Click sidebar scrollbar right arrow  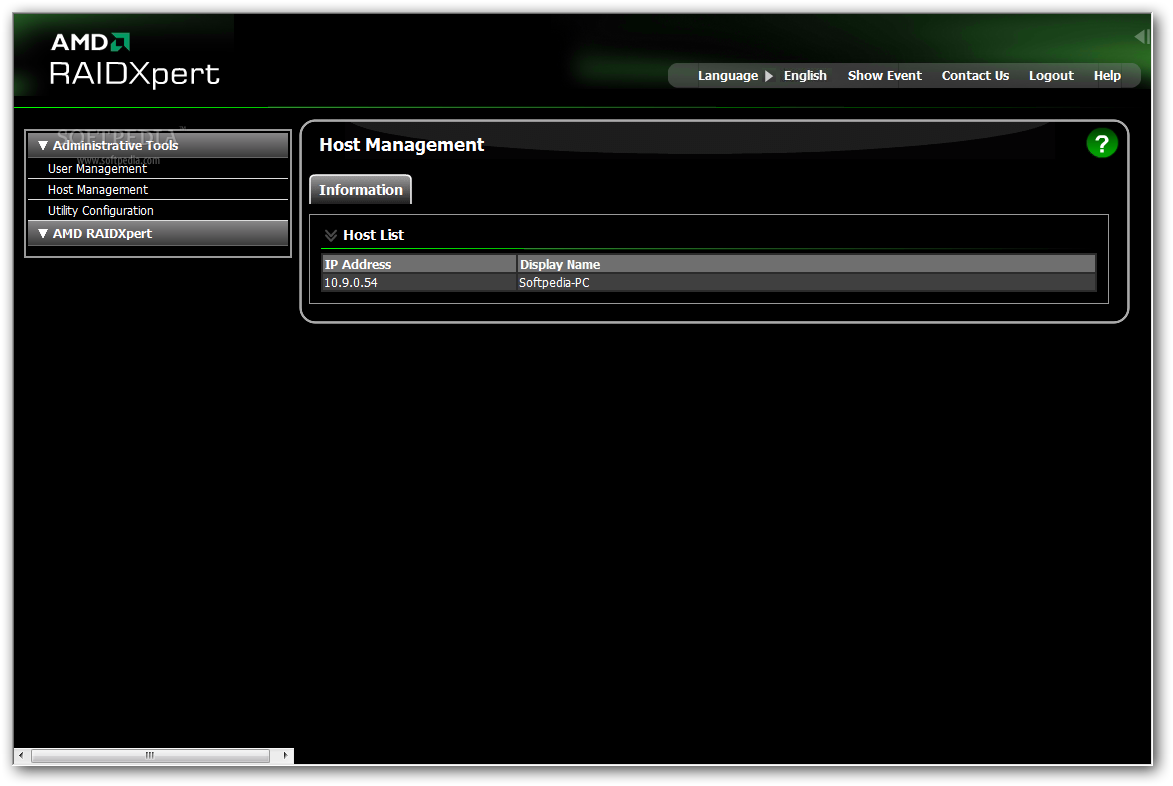pos(286,755)
